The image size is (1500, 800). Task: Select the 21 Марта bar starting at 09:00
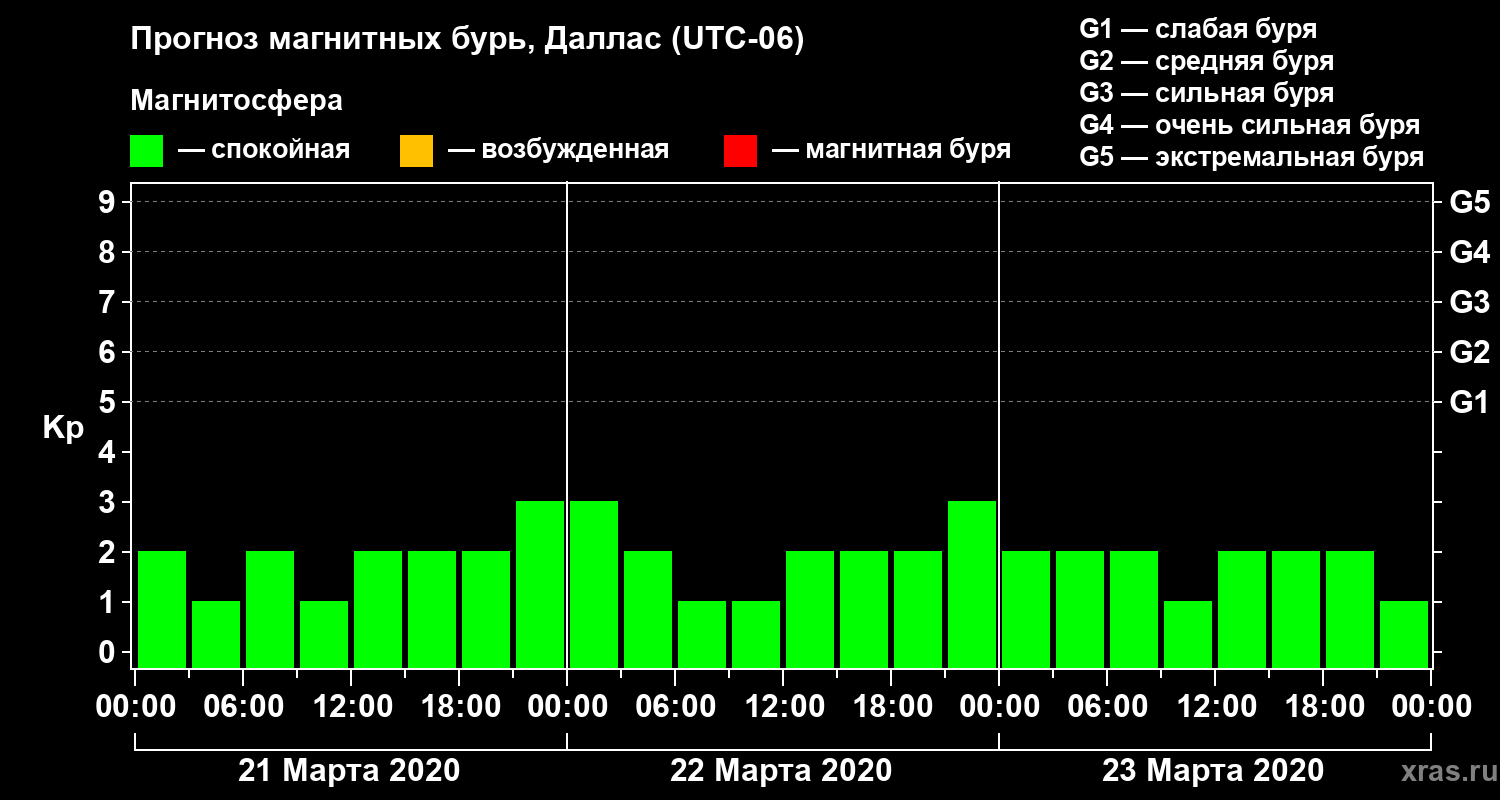[324, 634]
